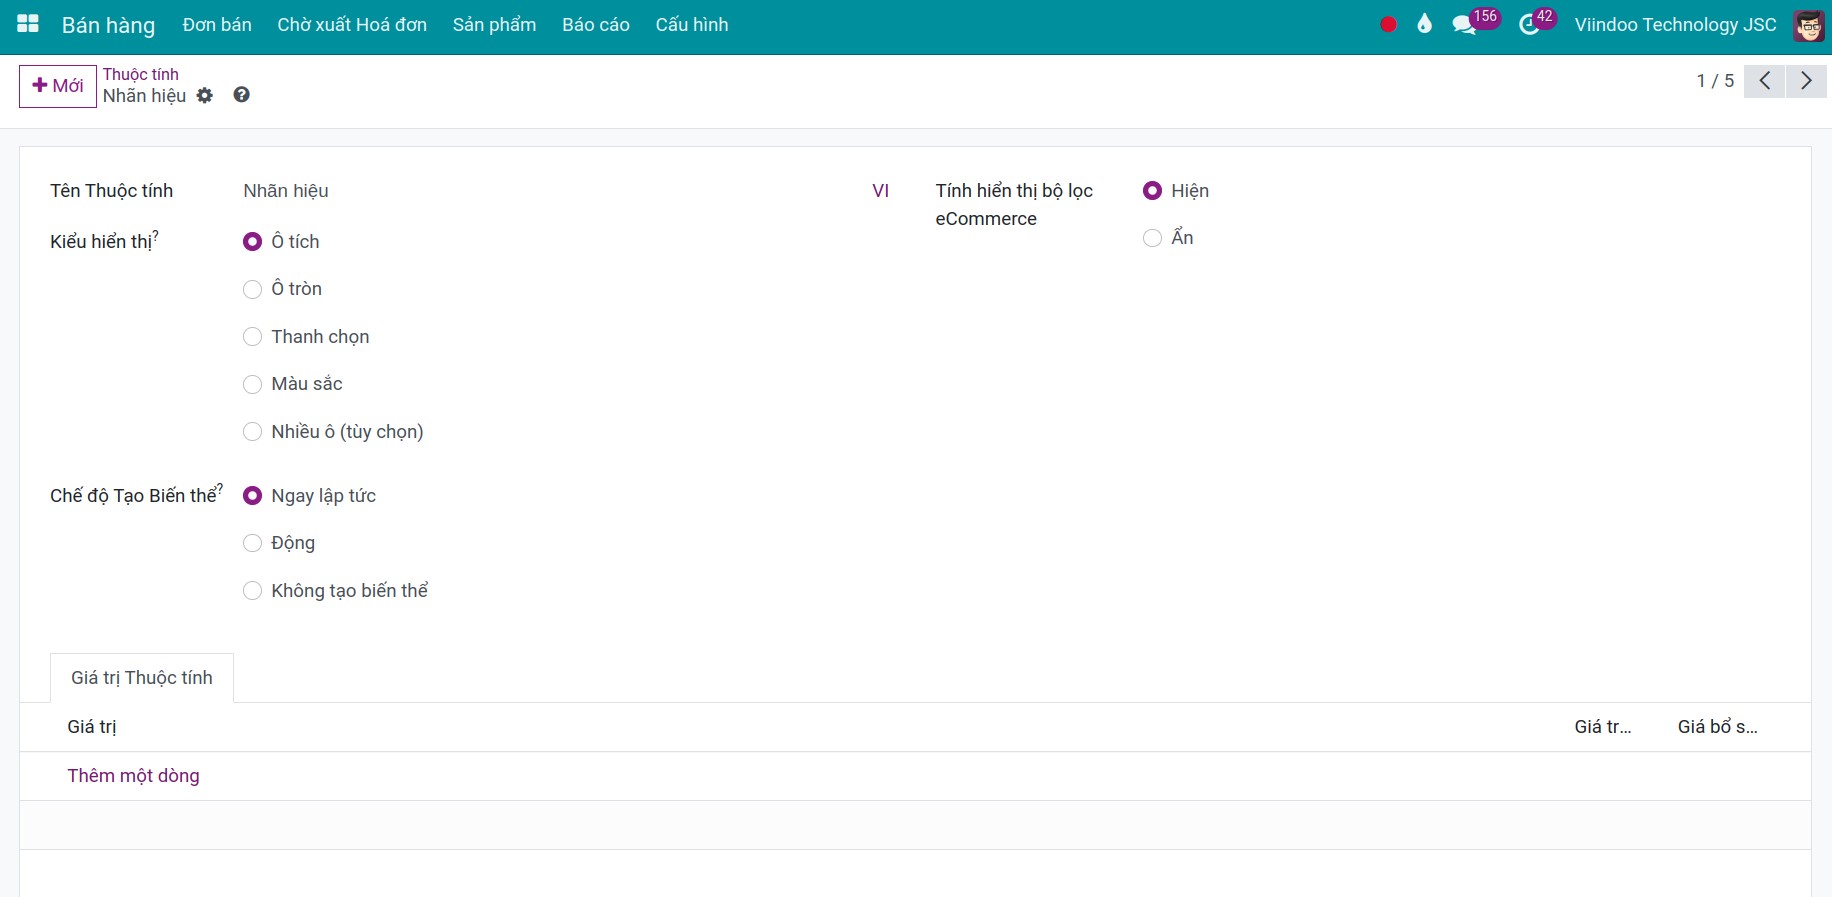Click Thuộc tính breadcrumb link
This screenshot has width=1832, height=897.
pyautogui.click(x=141, y=74)
